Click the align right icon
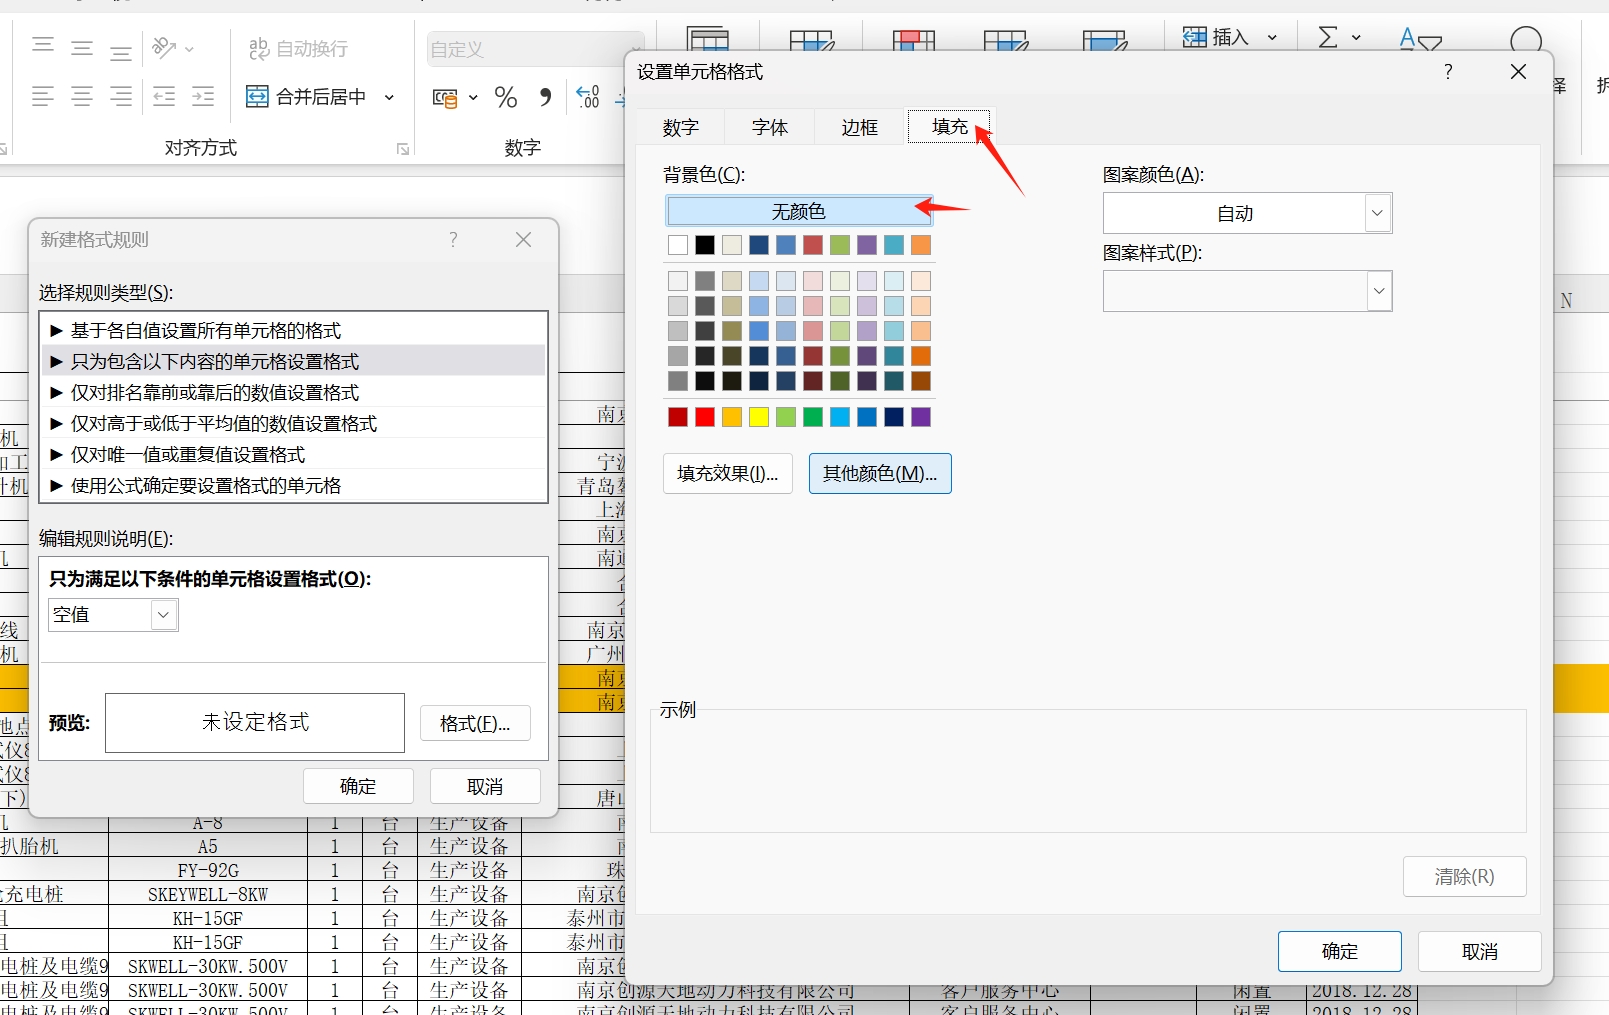The height and width of the screenshot is (1015, 1609). pyautogui.click(x=121, y=96)
